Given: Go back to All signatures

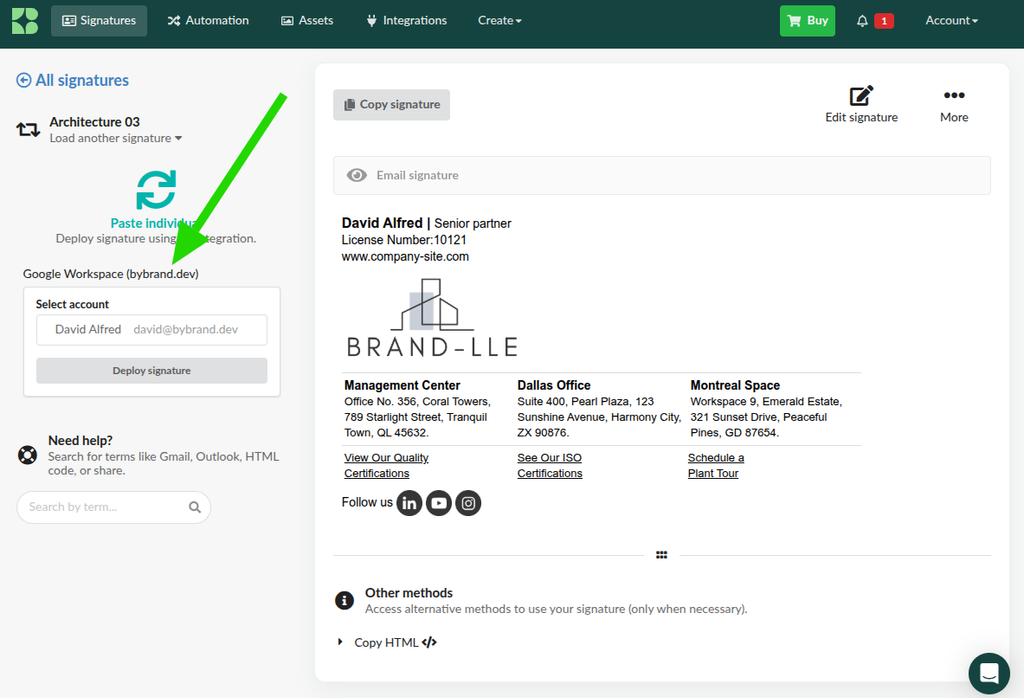Looking at the screenshot, I should pos(72,80).
